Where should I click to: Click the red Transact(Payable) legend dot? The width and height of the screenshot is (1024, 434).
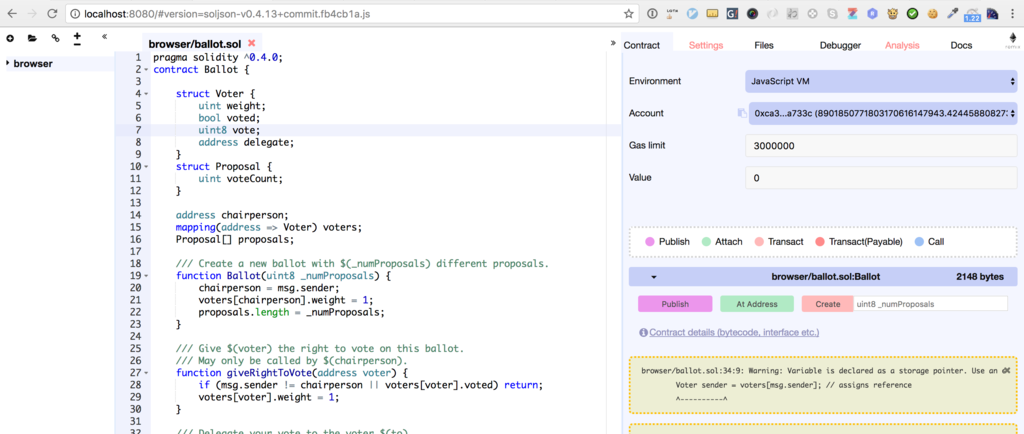pos(820,241)
